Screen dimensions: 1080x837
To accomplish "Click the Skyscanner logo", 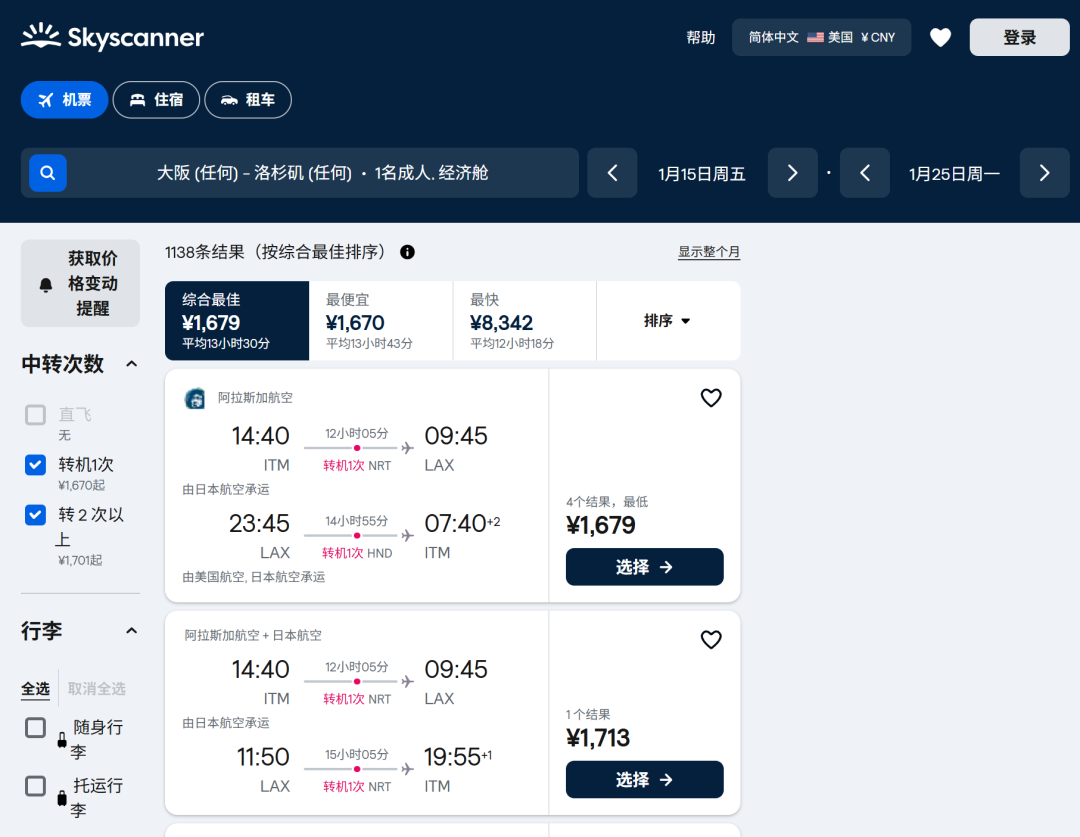I will (x=112, y=37).
